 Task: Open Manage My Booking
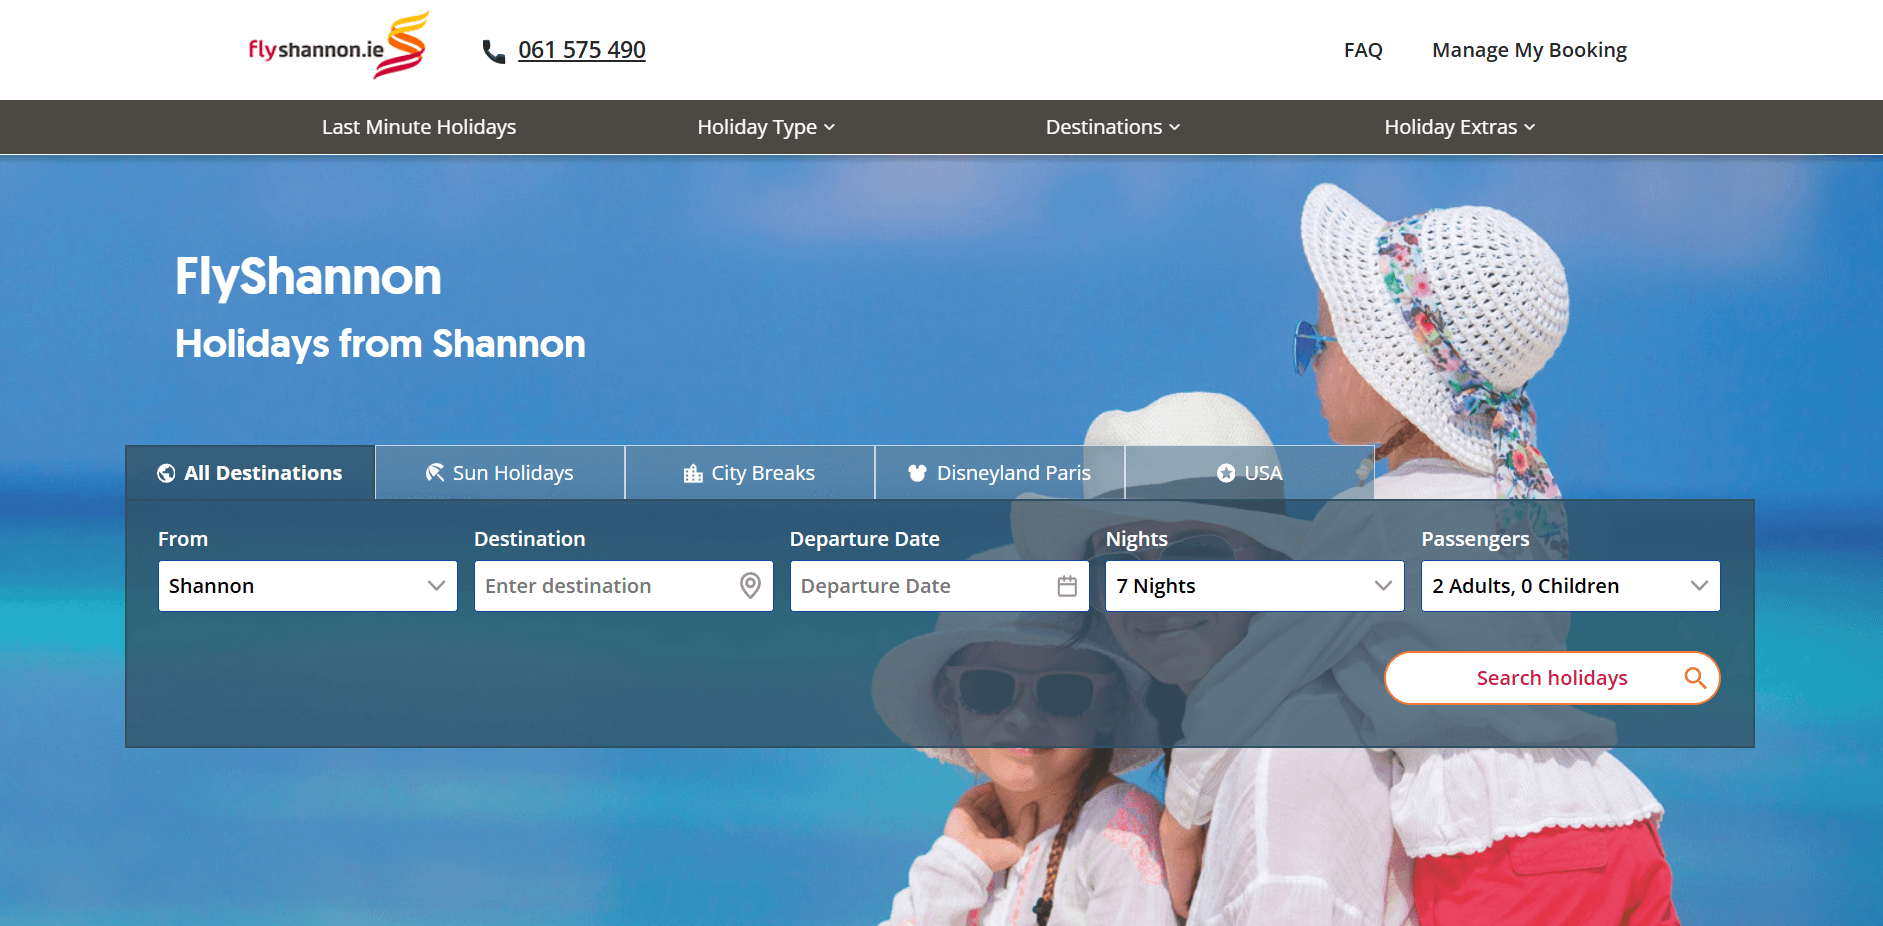tap(1529, 50)
